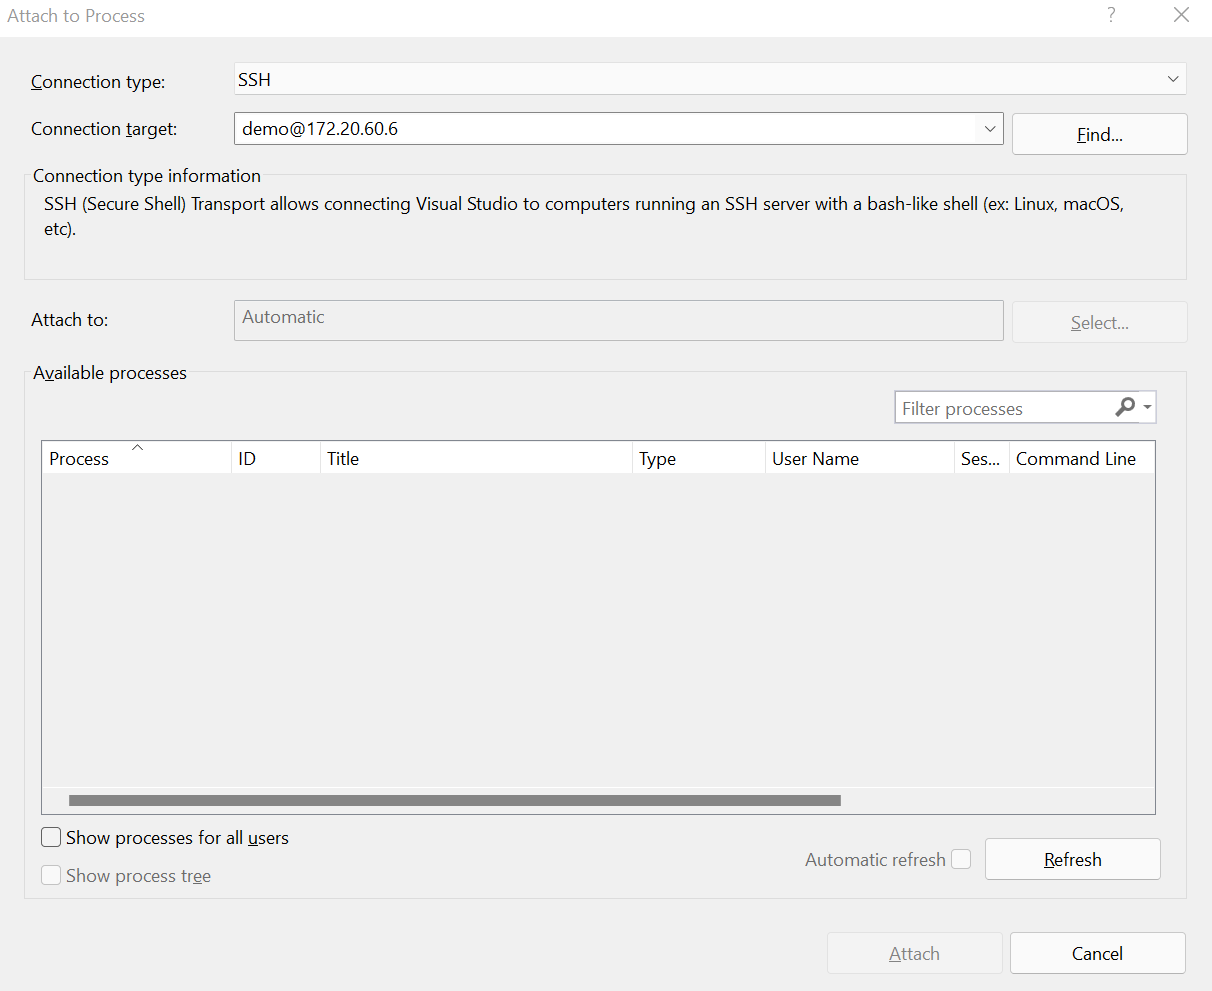This screenshot has height=991, width=1212.
Task: Open the filter options dropdown beside the magnifier
Action: click(1146, 407)
